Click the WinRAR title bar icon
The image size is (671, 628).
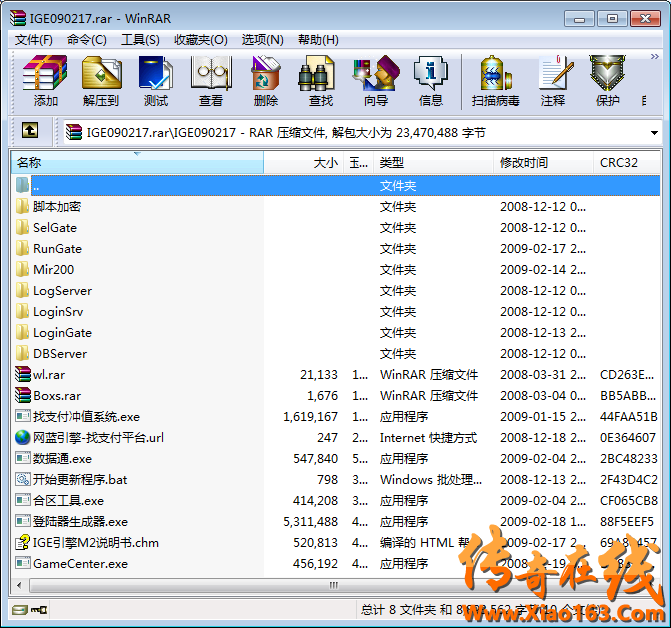(x=18, y=18)
